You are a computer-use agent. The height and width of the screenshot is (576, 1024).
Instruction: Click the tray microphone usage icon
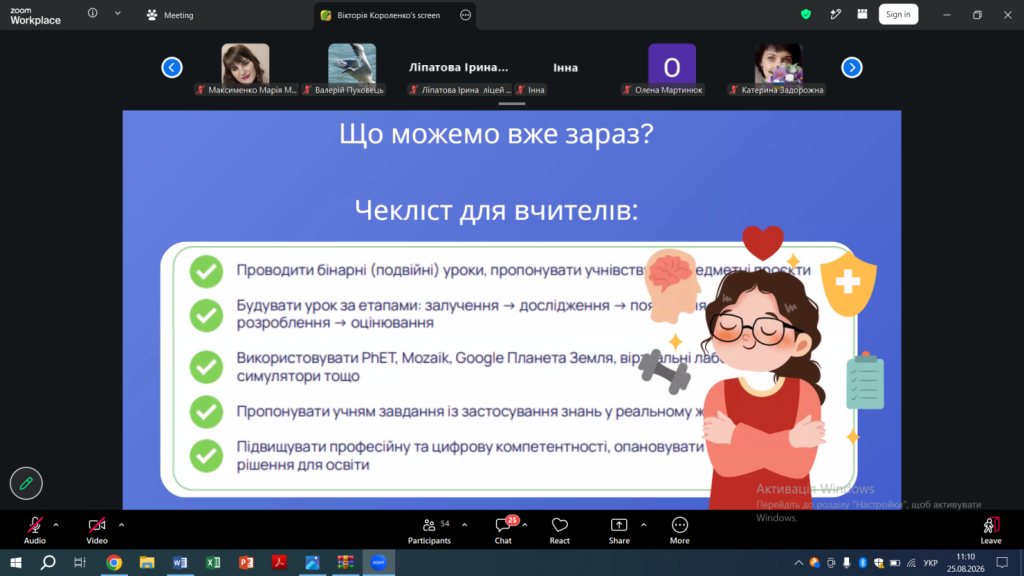tap(846, 563)
